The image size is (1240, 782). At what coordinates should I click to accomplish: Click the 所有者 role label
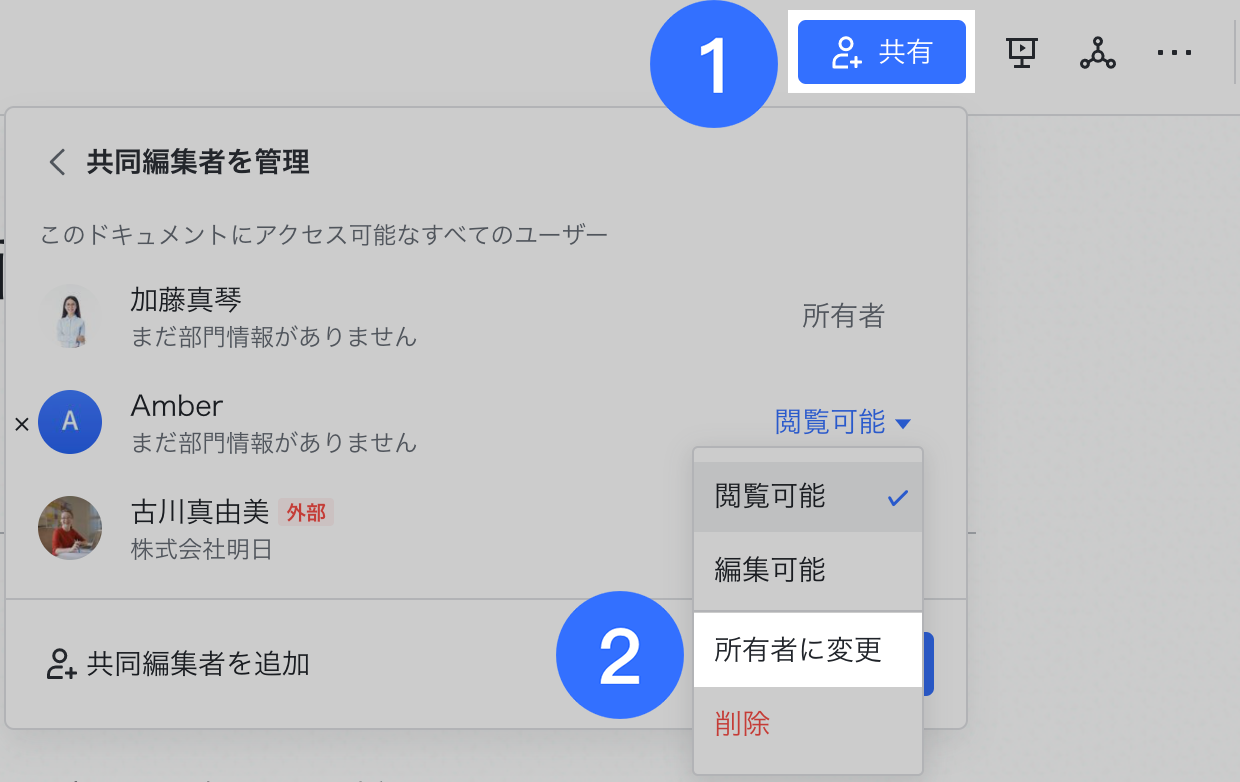[843, 317]
